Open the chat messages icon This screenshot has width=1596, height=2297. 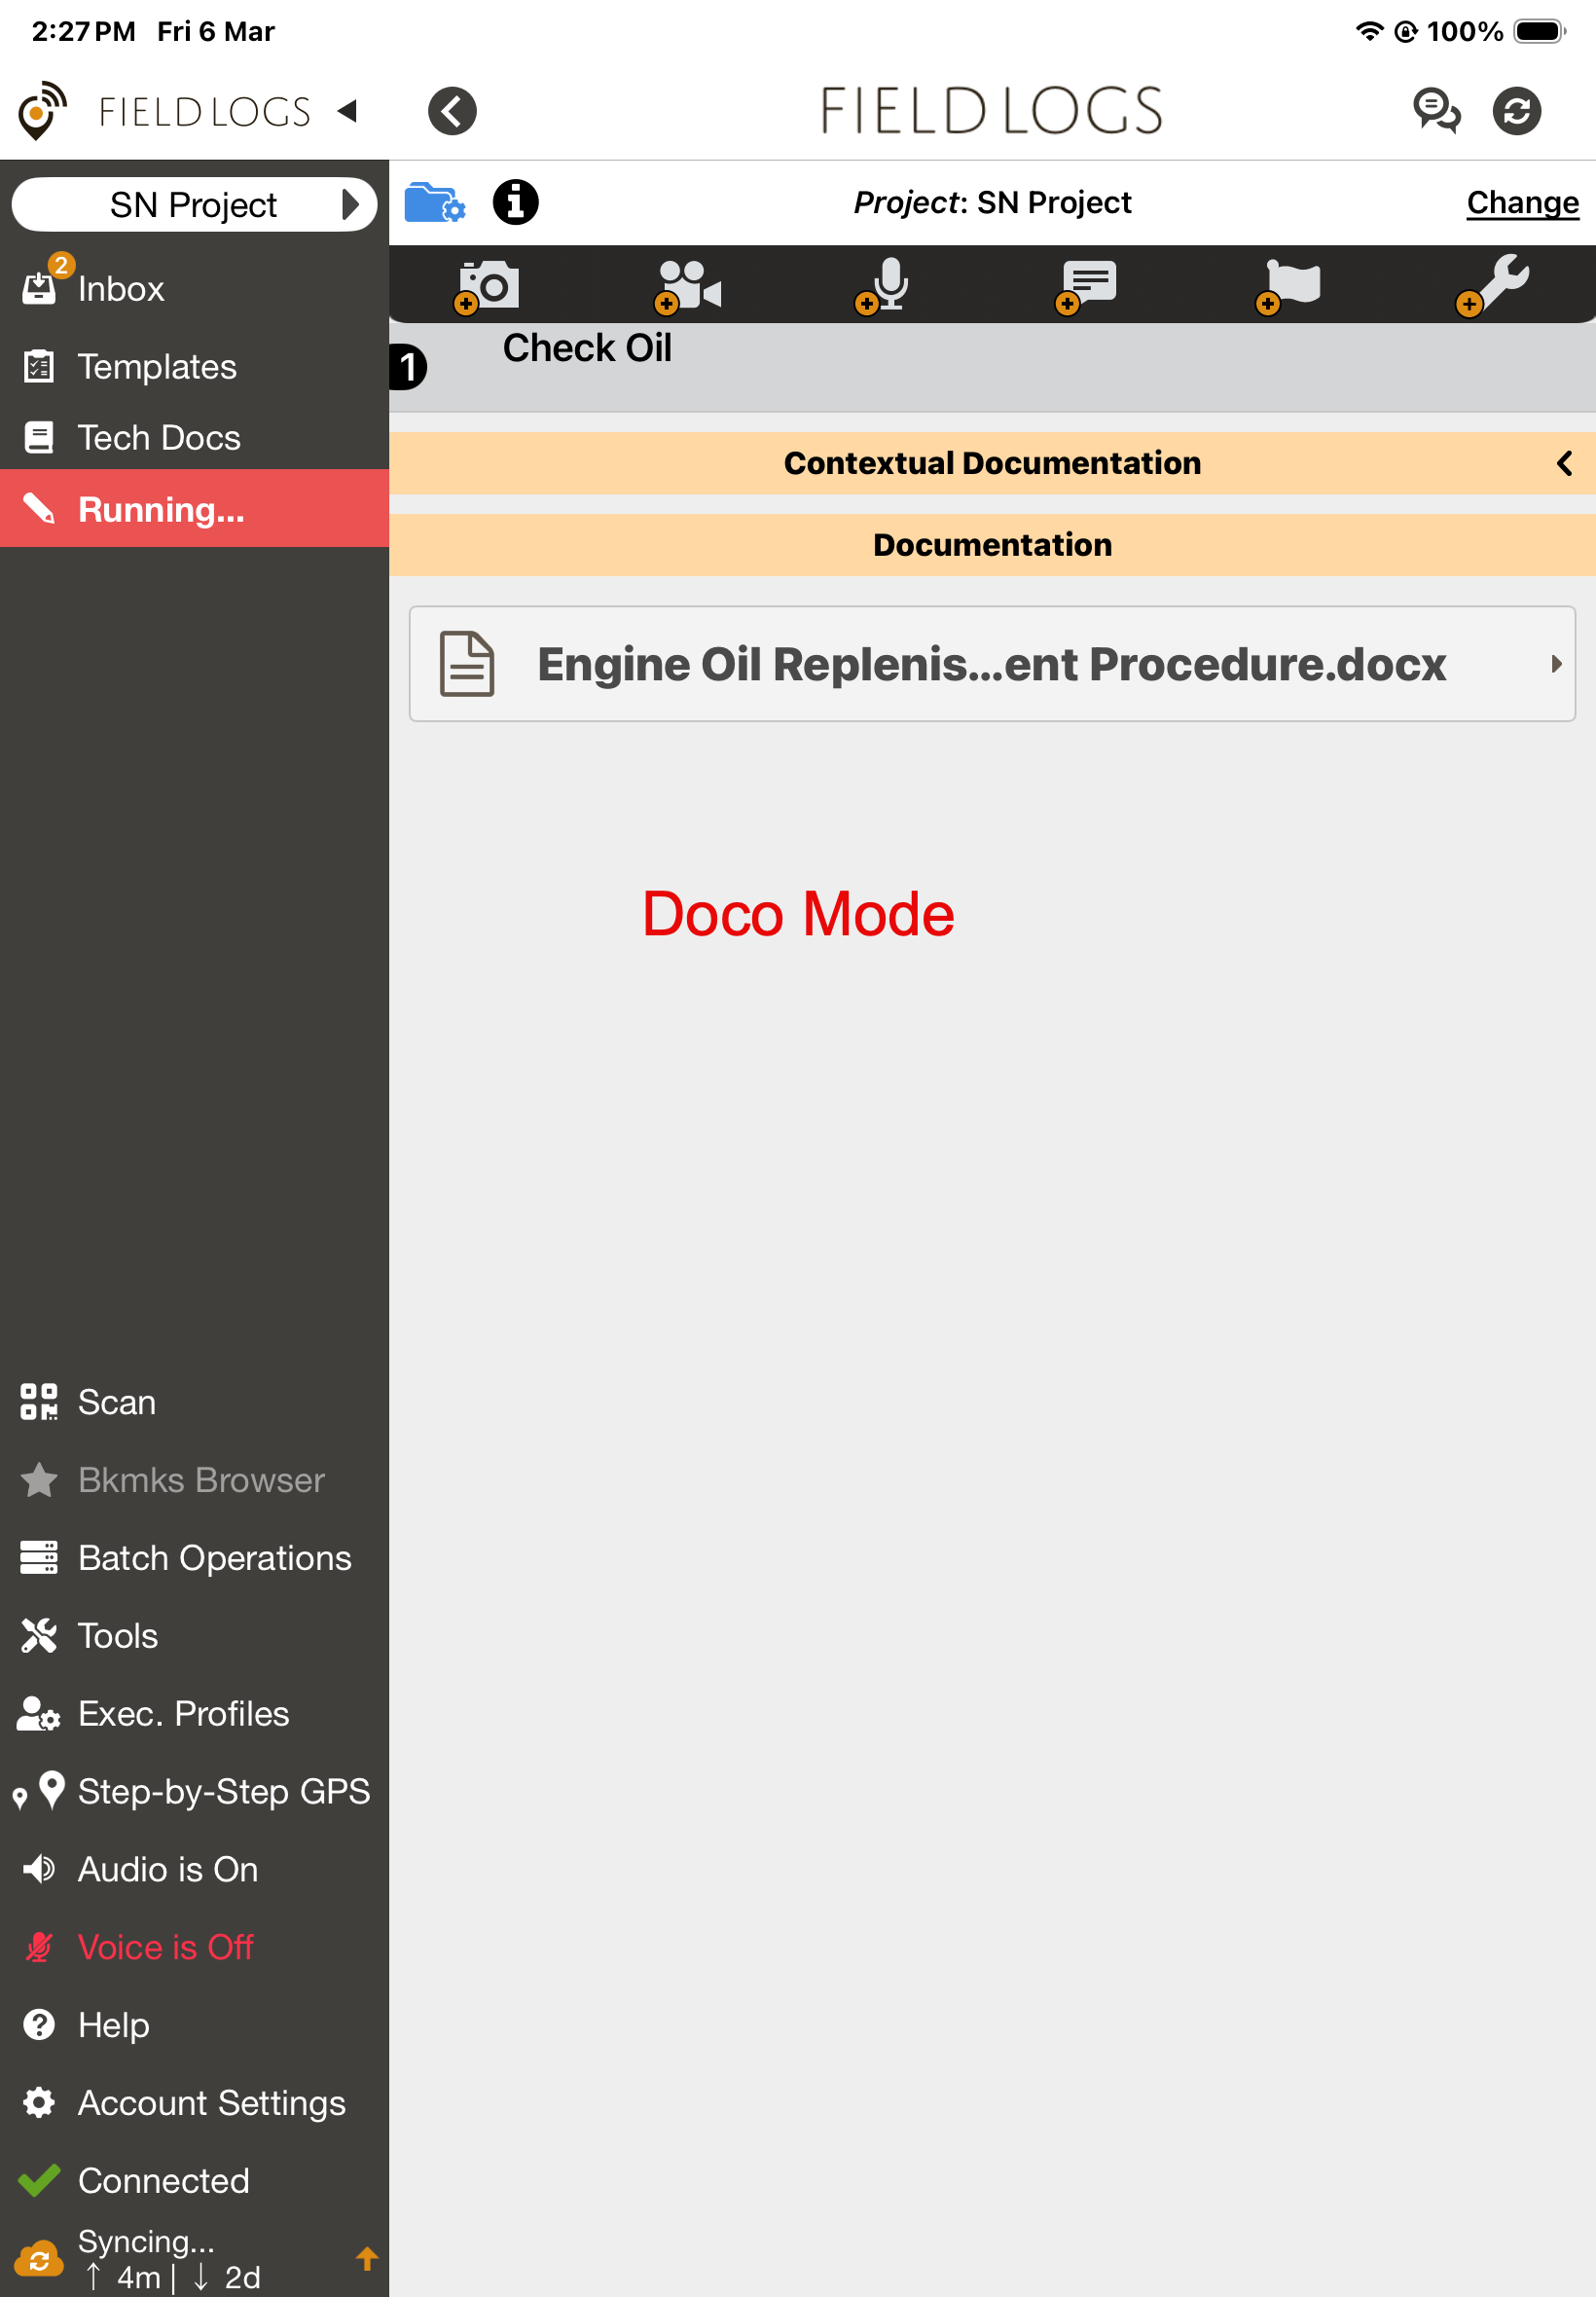tap(1438, 111)
